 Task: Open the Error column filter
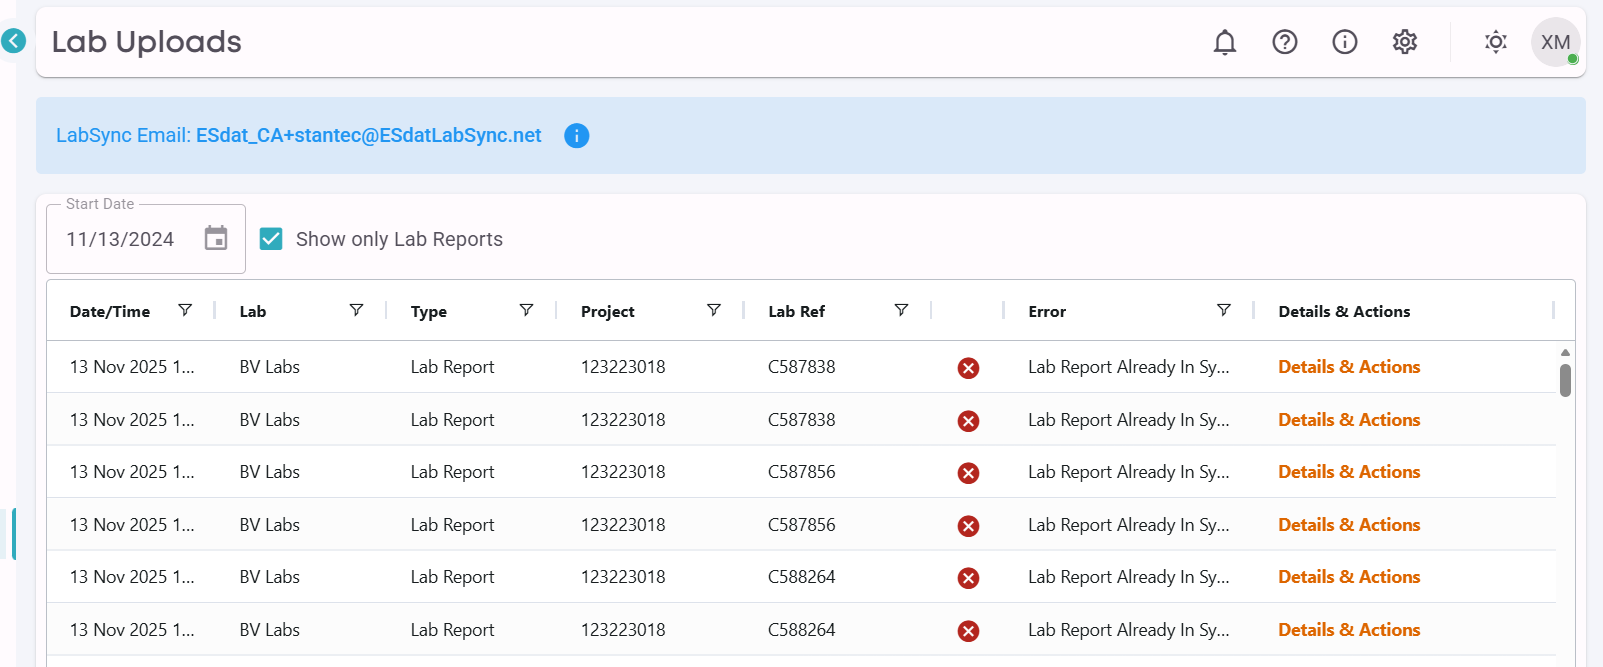(x=1224, y=310)
